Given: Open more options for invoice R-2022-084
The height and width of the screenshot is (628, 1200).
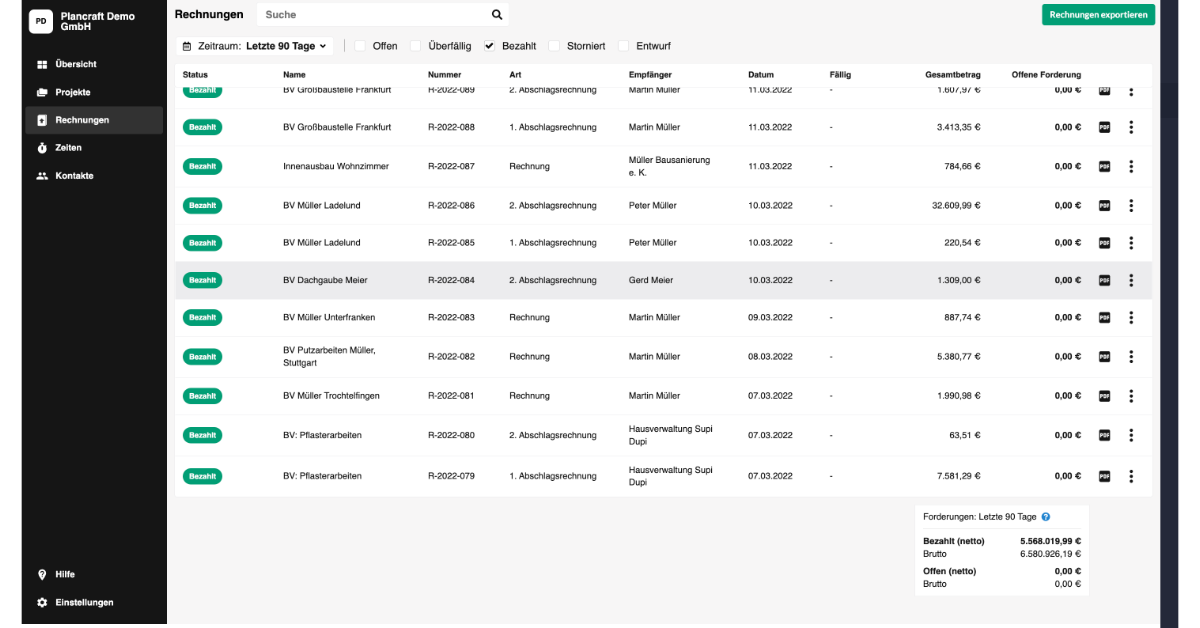Looking at the screenshot, I should 1131,280.
